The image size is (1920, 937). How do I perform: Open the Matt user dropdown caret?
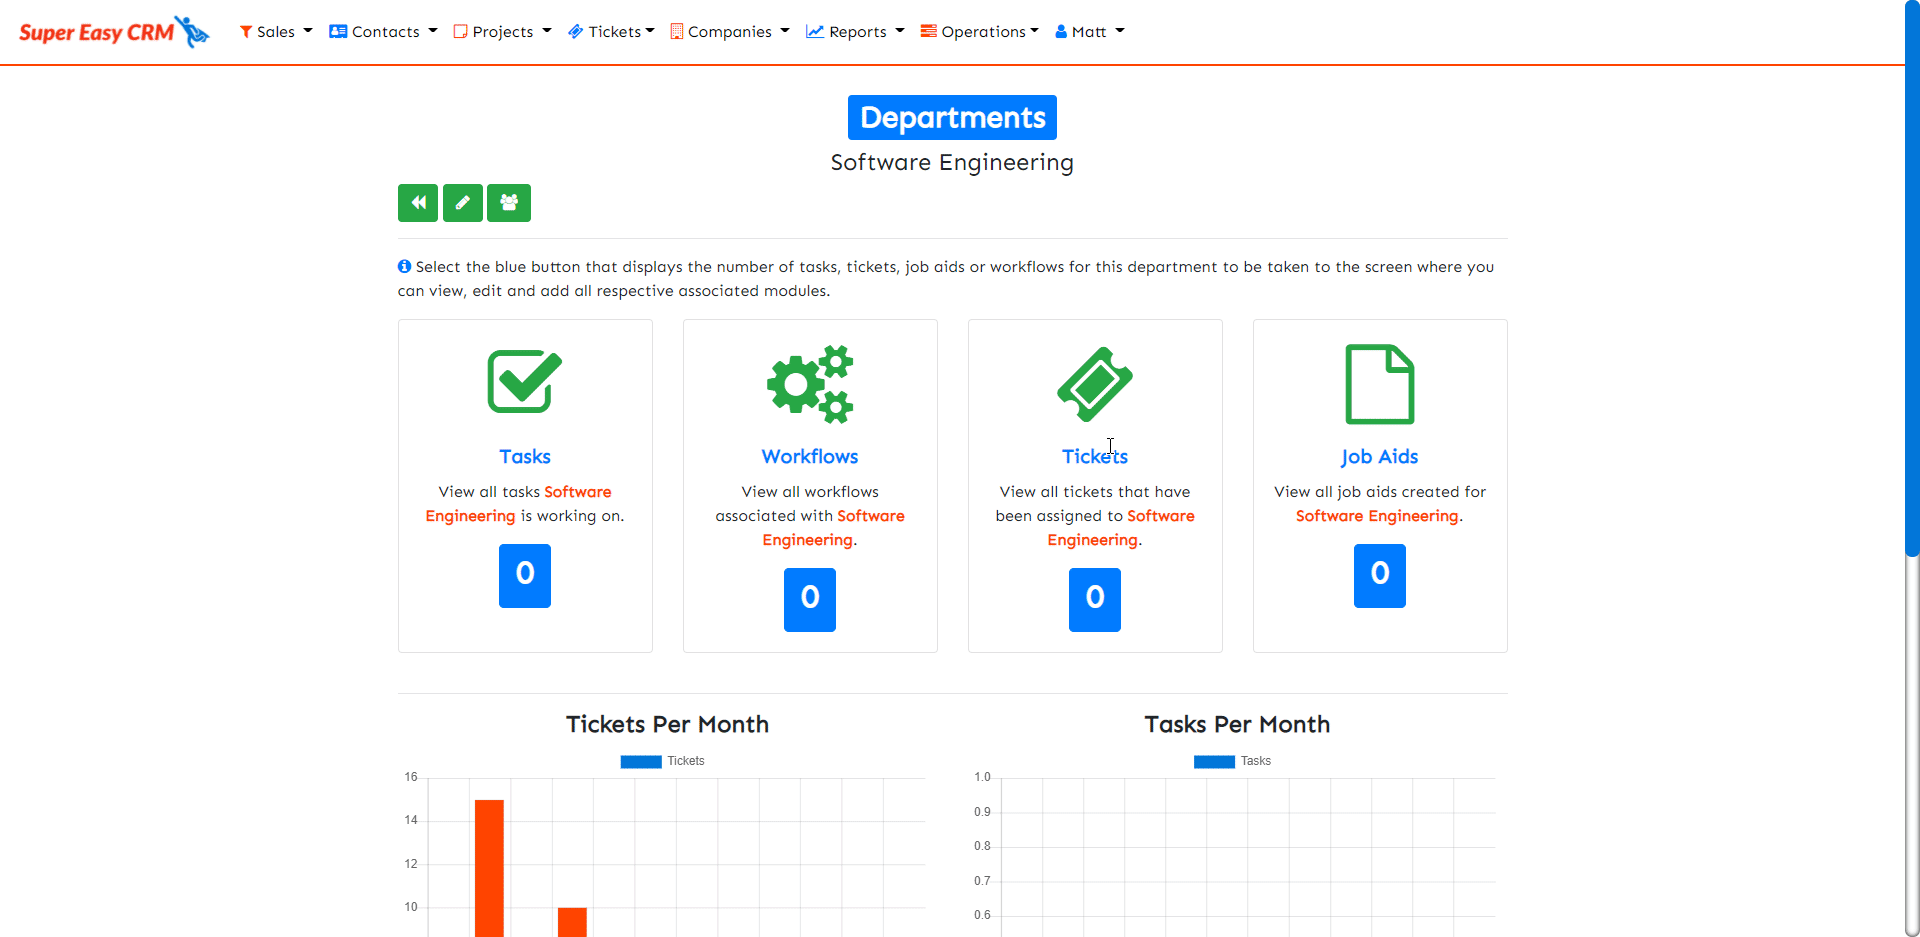(x=1120, y=31)
